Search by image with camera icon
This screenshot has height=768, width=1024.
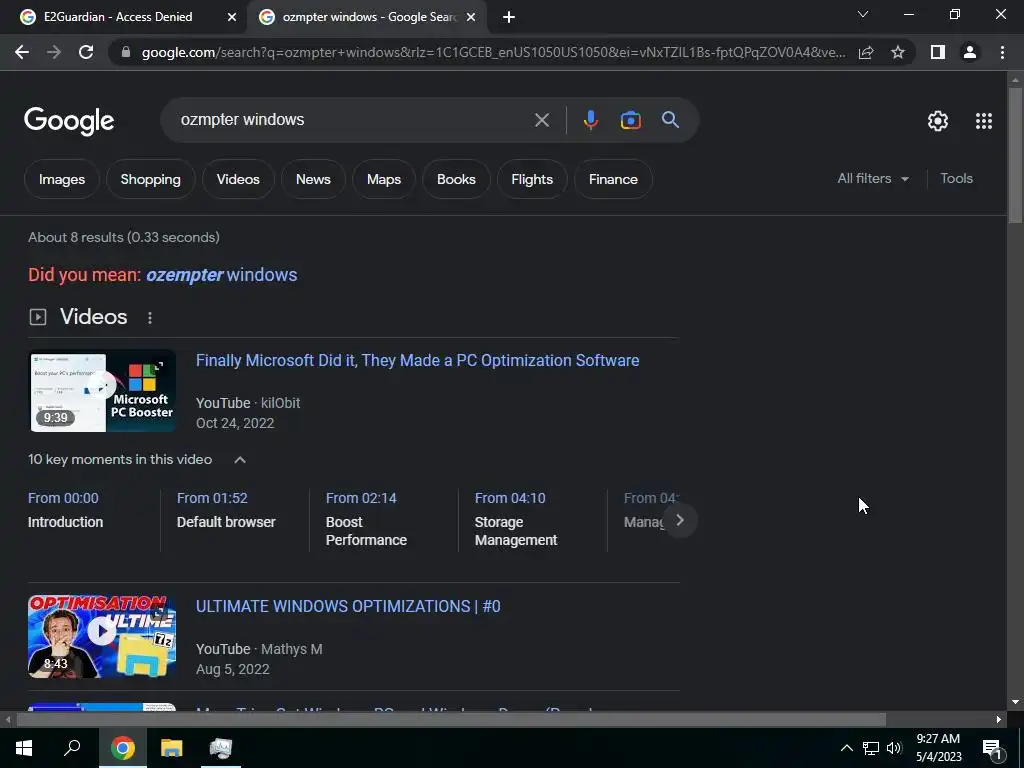click(630, 120)
